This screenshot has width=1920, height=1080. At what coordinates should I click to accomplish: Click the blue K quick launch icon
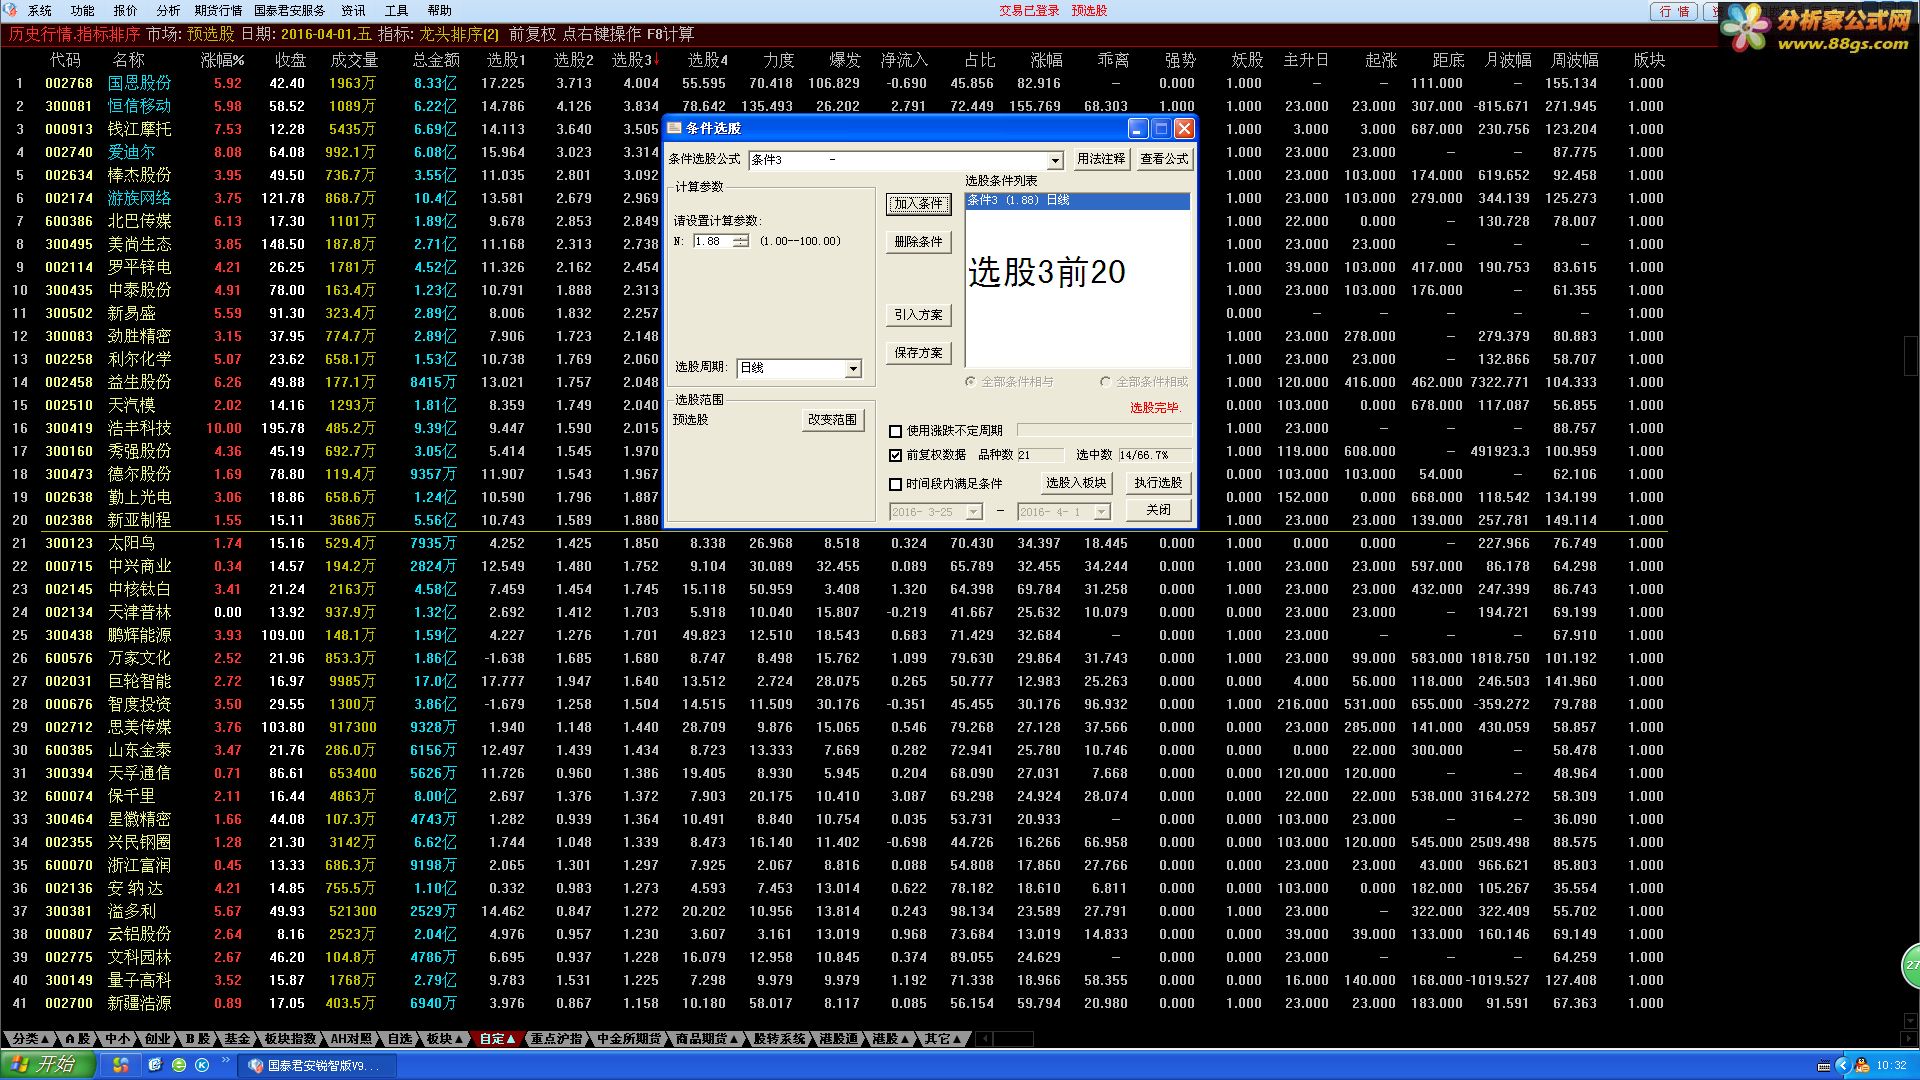(202, 1066)
